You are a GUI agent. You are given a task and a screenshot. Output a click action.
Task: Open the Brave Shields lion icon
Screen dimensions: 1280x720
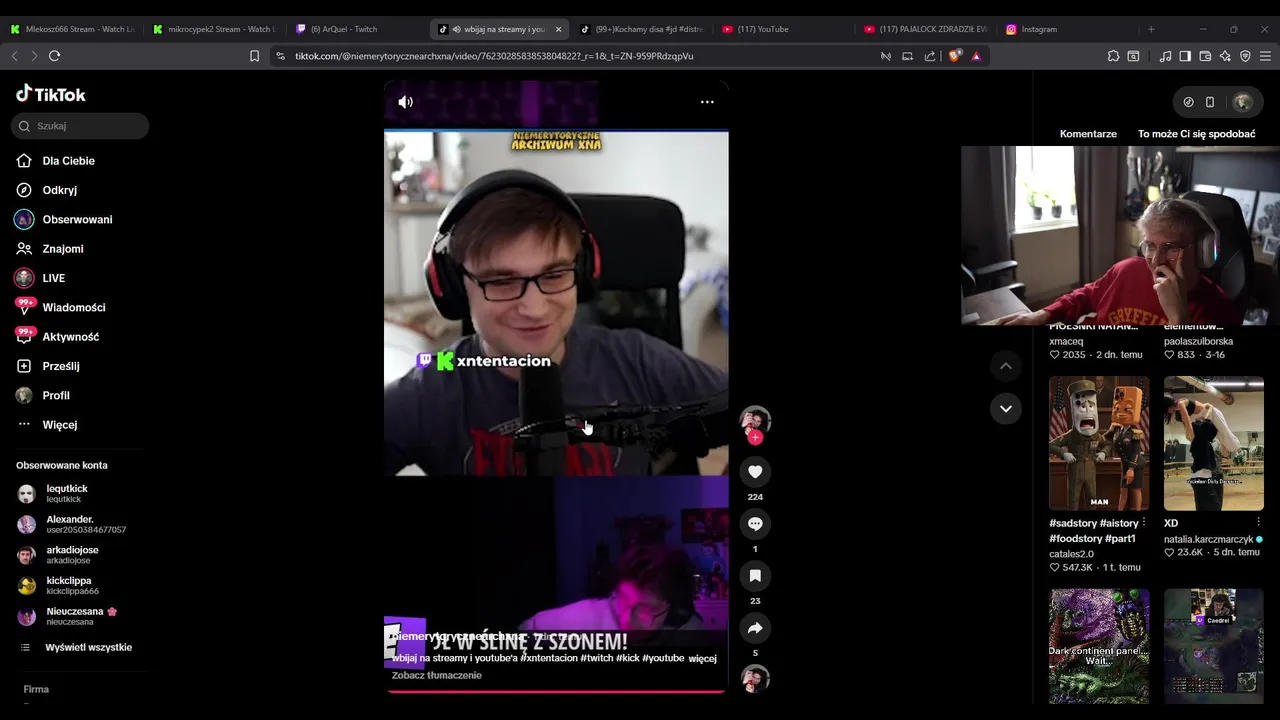coord(954,56)
